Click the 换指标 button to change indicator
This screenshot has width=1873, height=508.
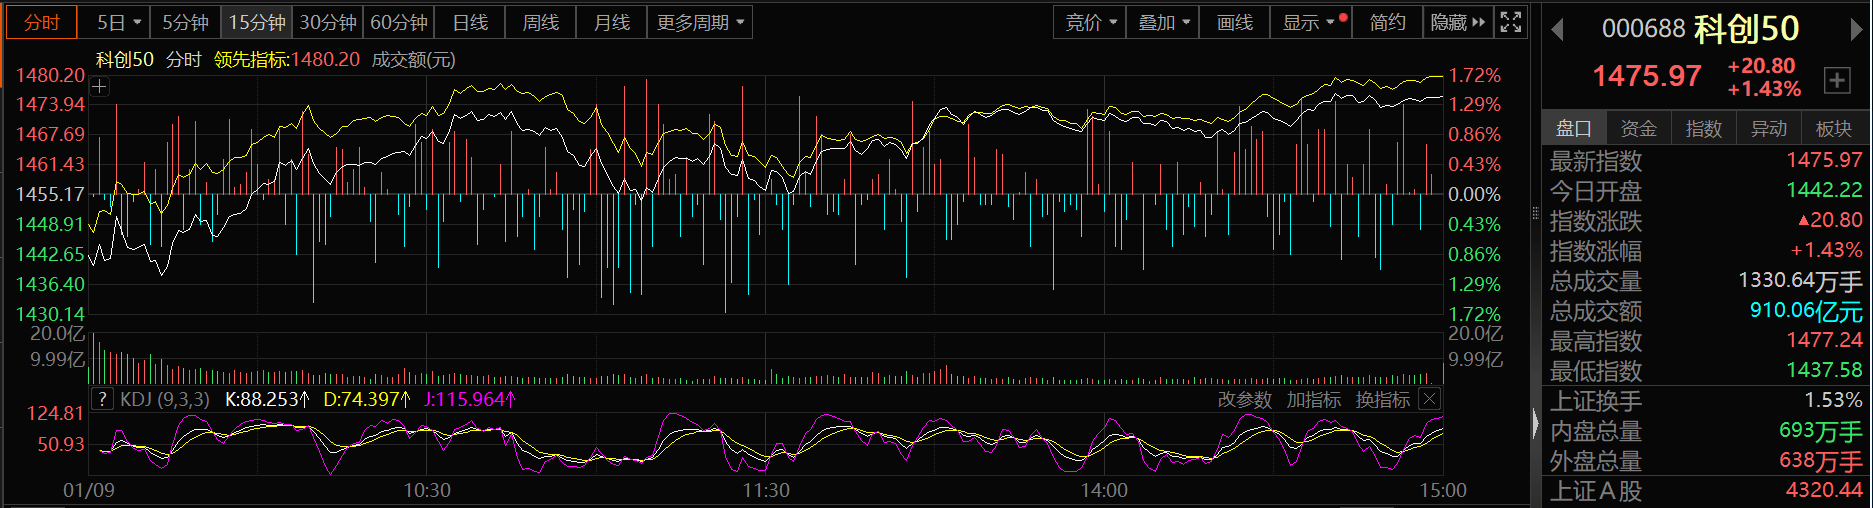pos(1382,400)
